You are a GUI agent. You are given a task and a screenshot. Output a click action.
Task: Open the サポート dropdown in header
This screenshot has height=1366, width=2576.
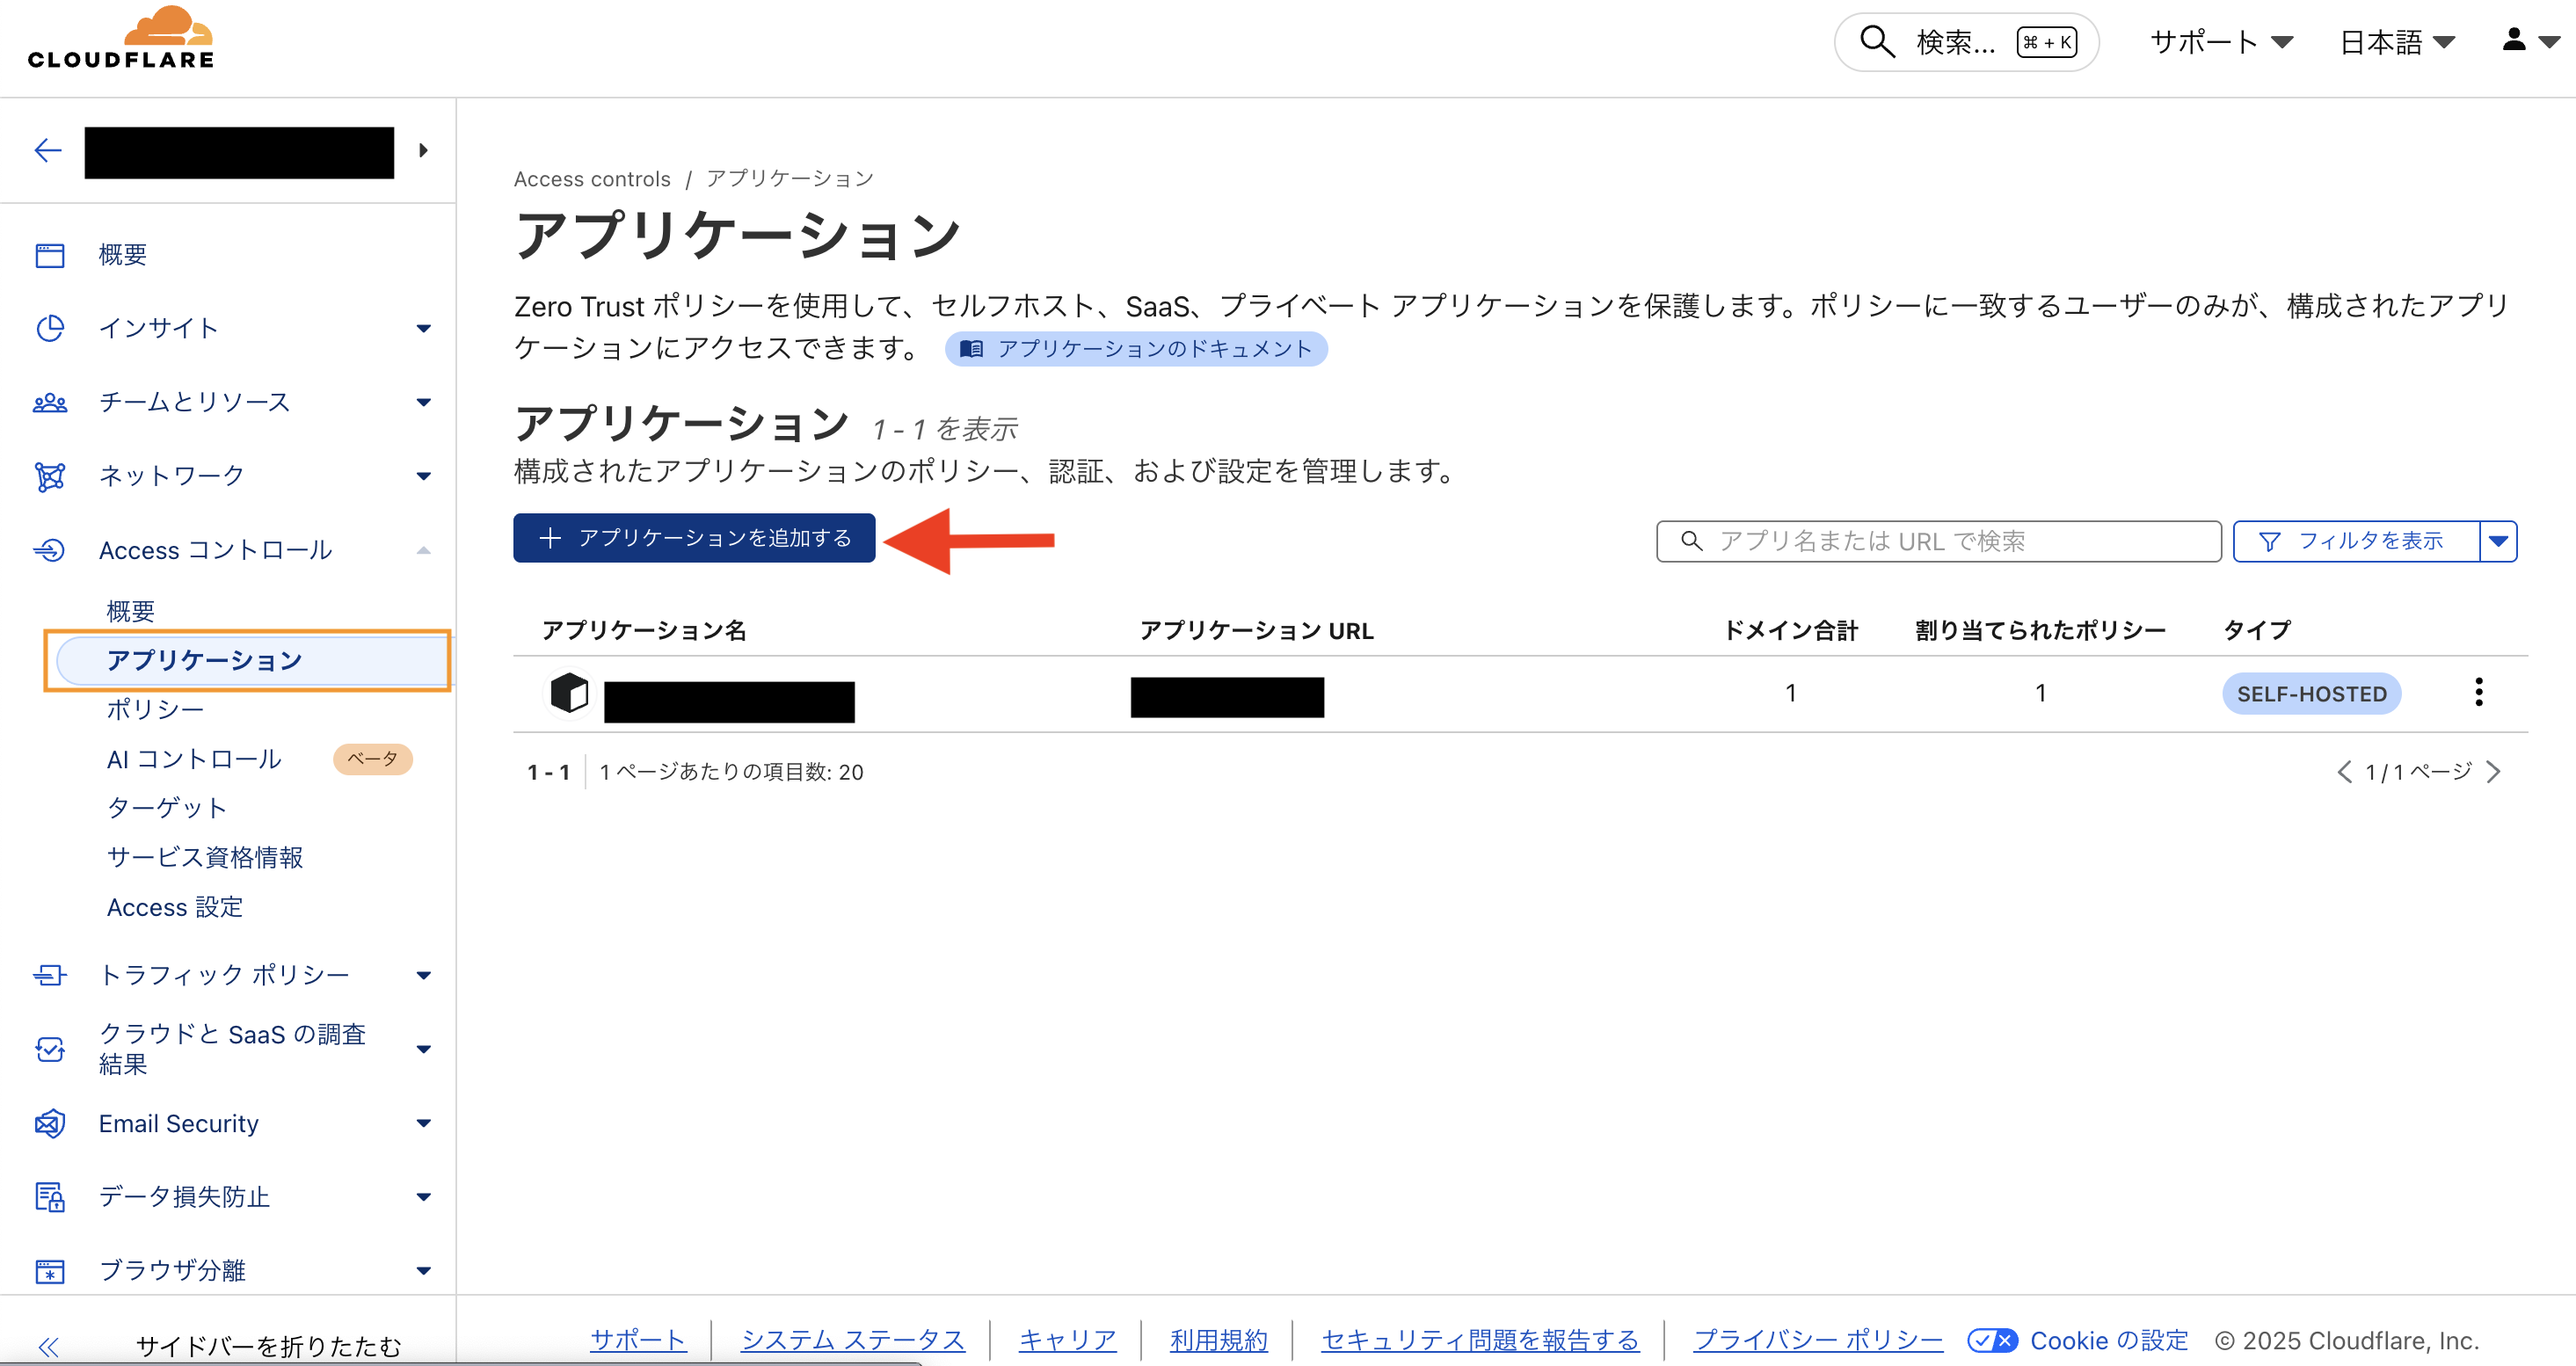coord(2220,42)
